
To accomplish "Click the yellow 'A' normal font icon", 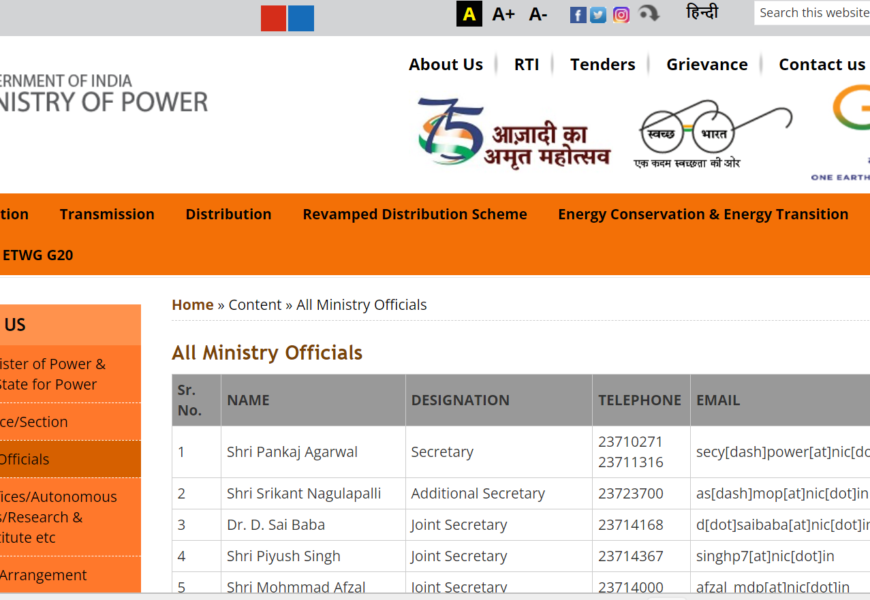I will [x=469, y=14].
